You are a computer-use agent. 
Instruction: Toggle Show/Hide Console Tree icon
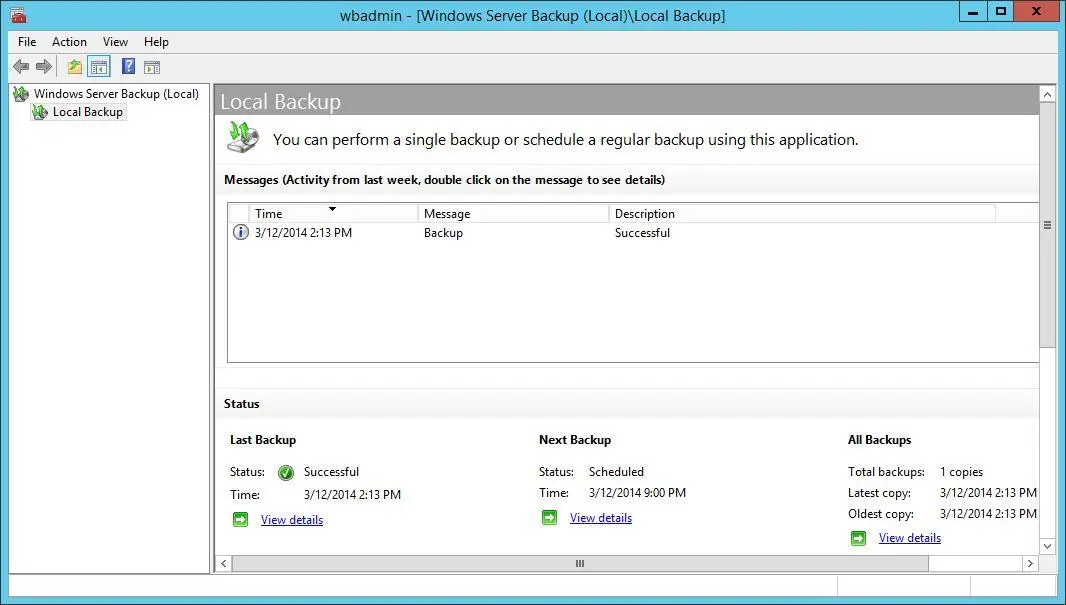99,67
